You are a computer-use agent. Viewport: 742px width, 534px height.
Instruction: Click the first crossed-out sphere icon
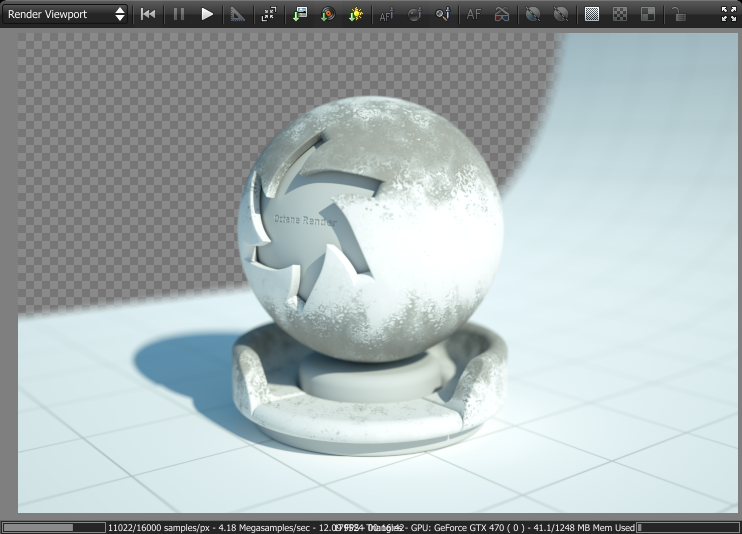(x=533, y=14)
